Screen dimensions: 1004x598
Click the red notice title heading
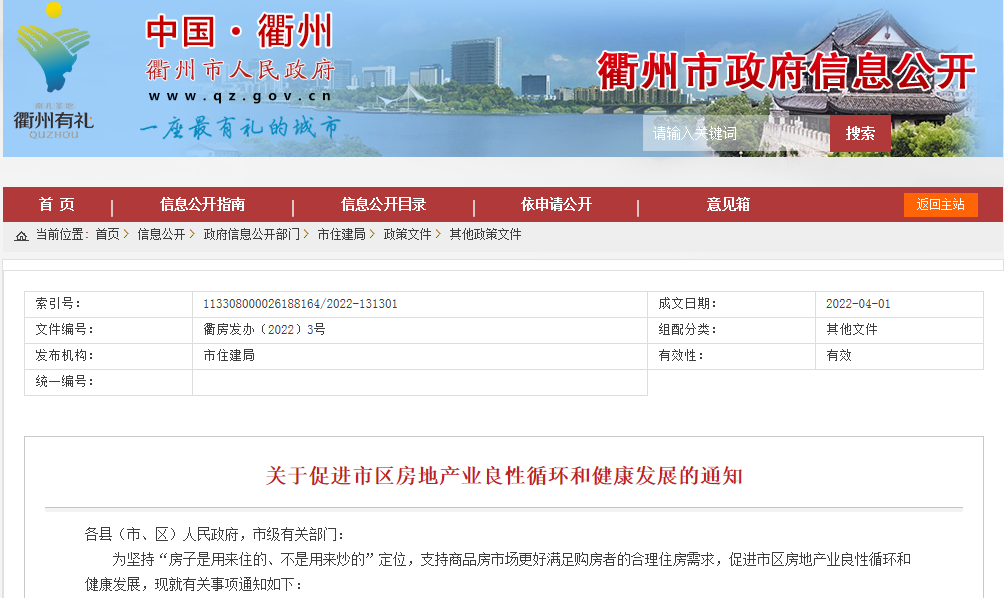504,475
